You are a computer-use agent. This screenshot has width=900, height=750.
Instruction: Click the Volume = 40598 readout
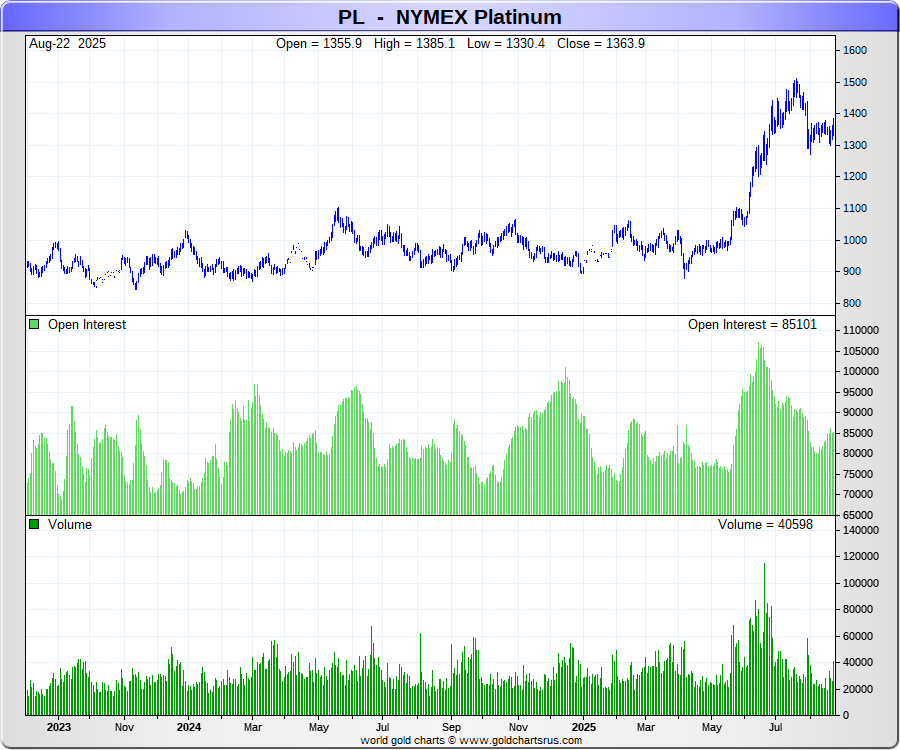coord(765,524)
